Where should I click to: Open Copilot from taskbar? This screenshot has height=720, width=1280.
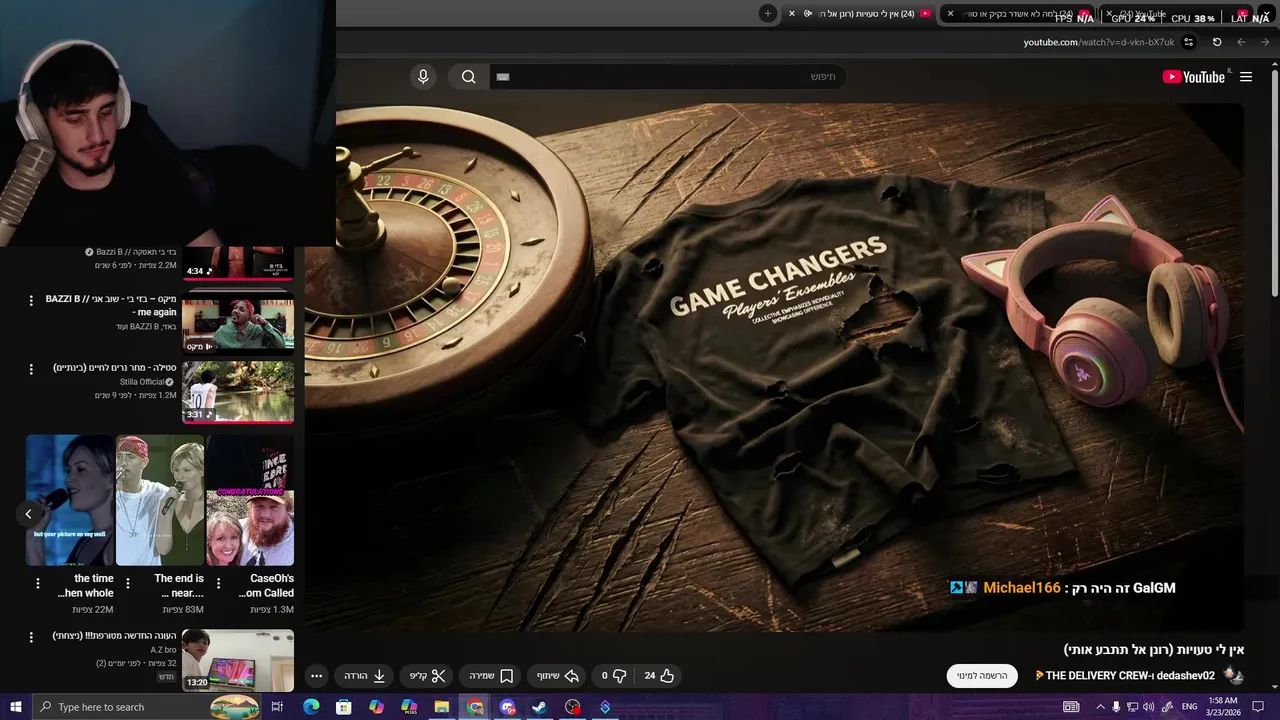click(376, 707)
